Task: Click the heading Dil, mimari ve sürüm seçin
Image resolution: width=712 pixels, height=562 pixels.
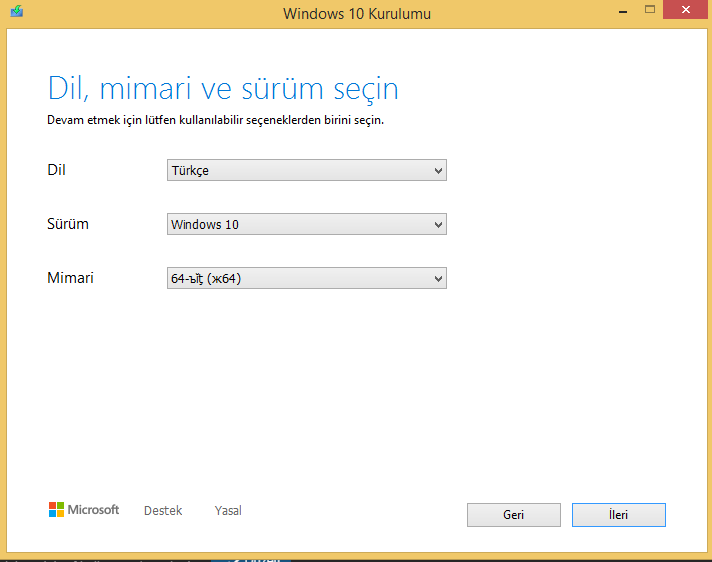Action: (x=223, y=89)
